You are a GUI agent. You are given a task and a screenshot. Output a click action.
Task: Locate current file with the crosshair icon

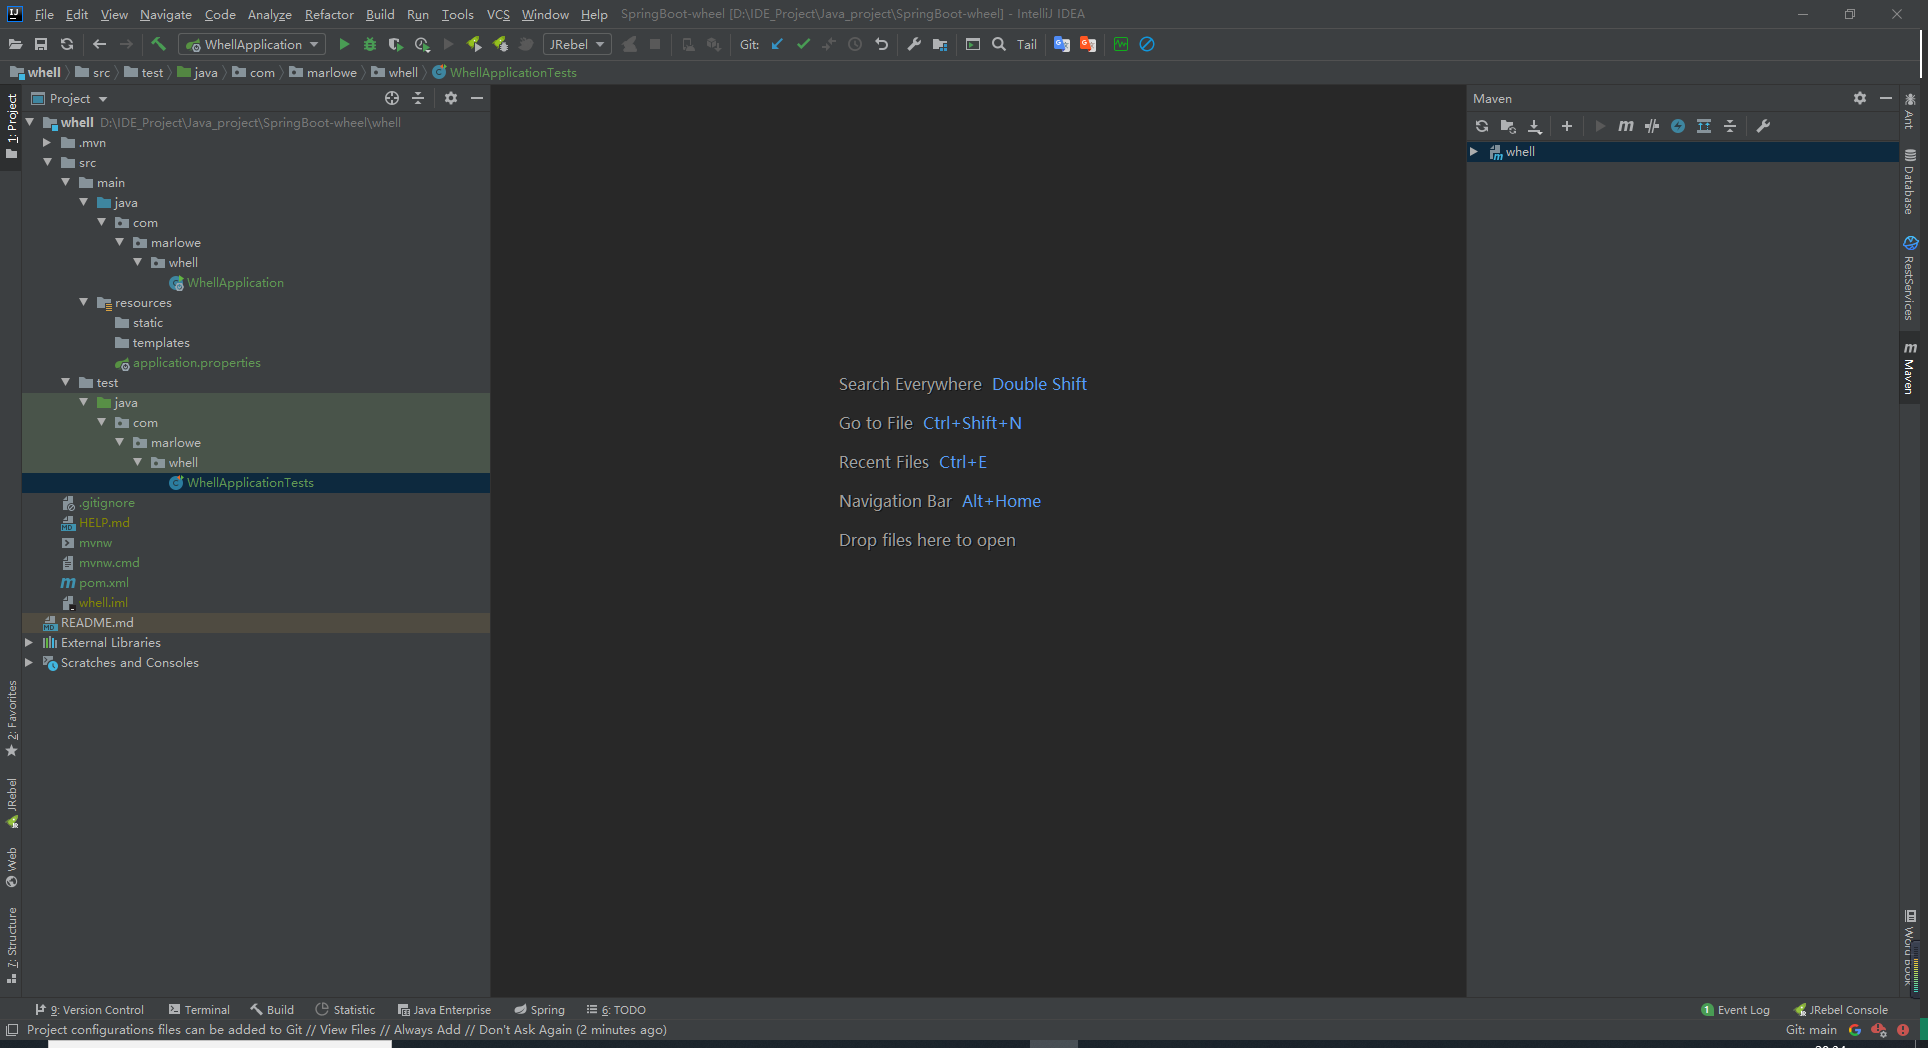(392, 98)
